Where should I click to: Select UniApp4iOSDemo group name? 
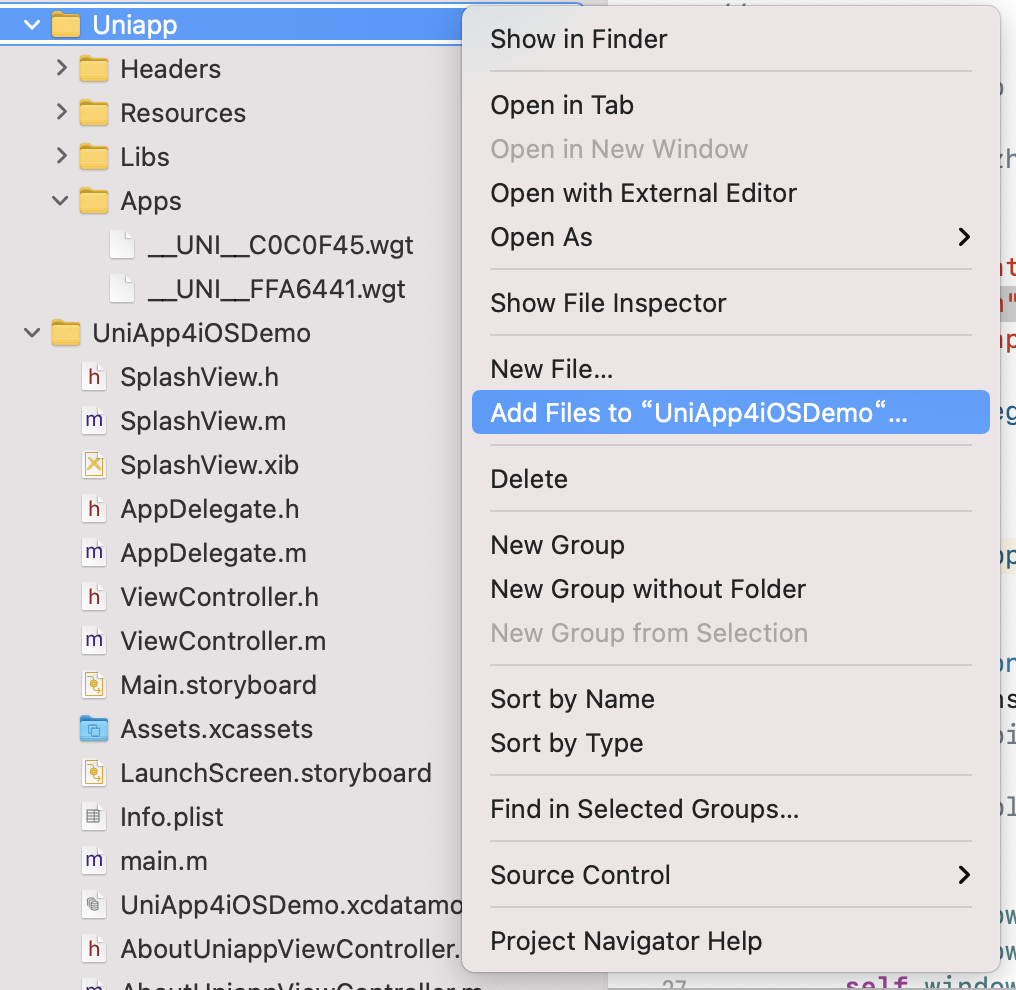[202, 334]
